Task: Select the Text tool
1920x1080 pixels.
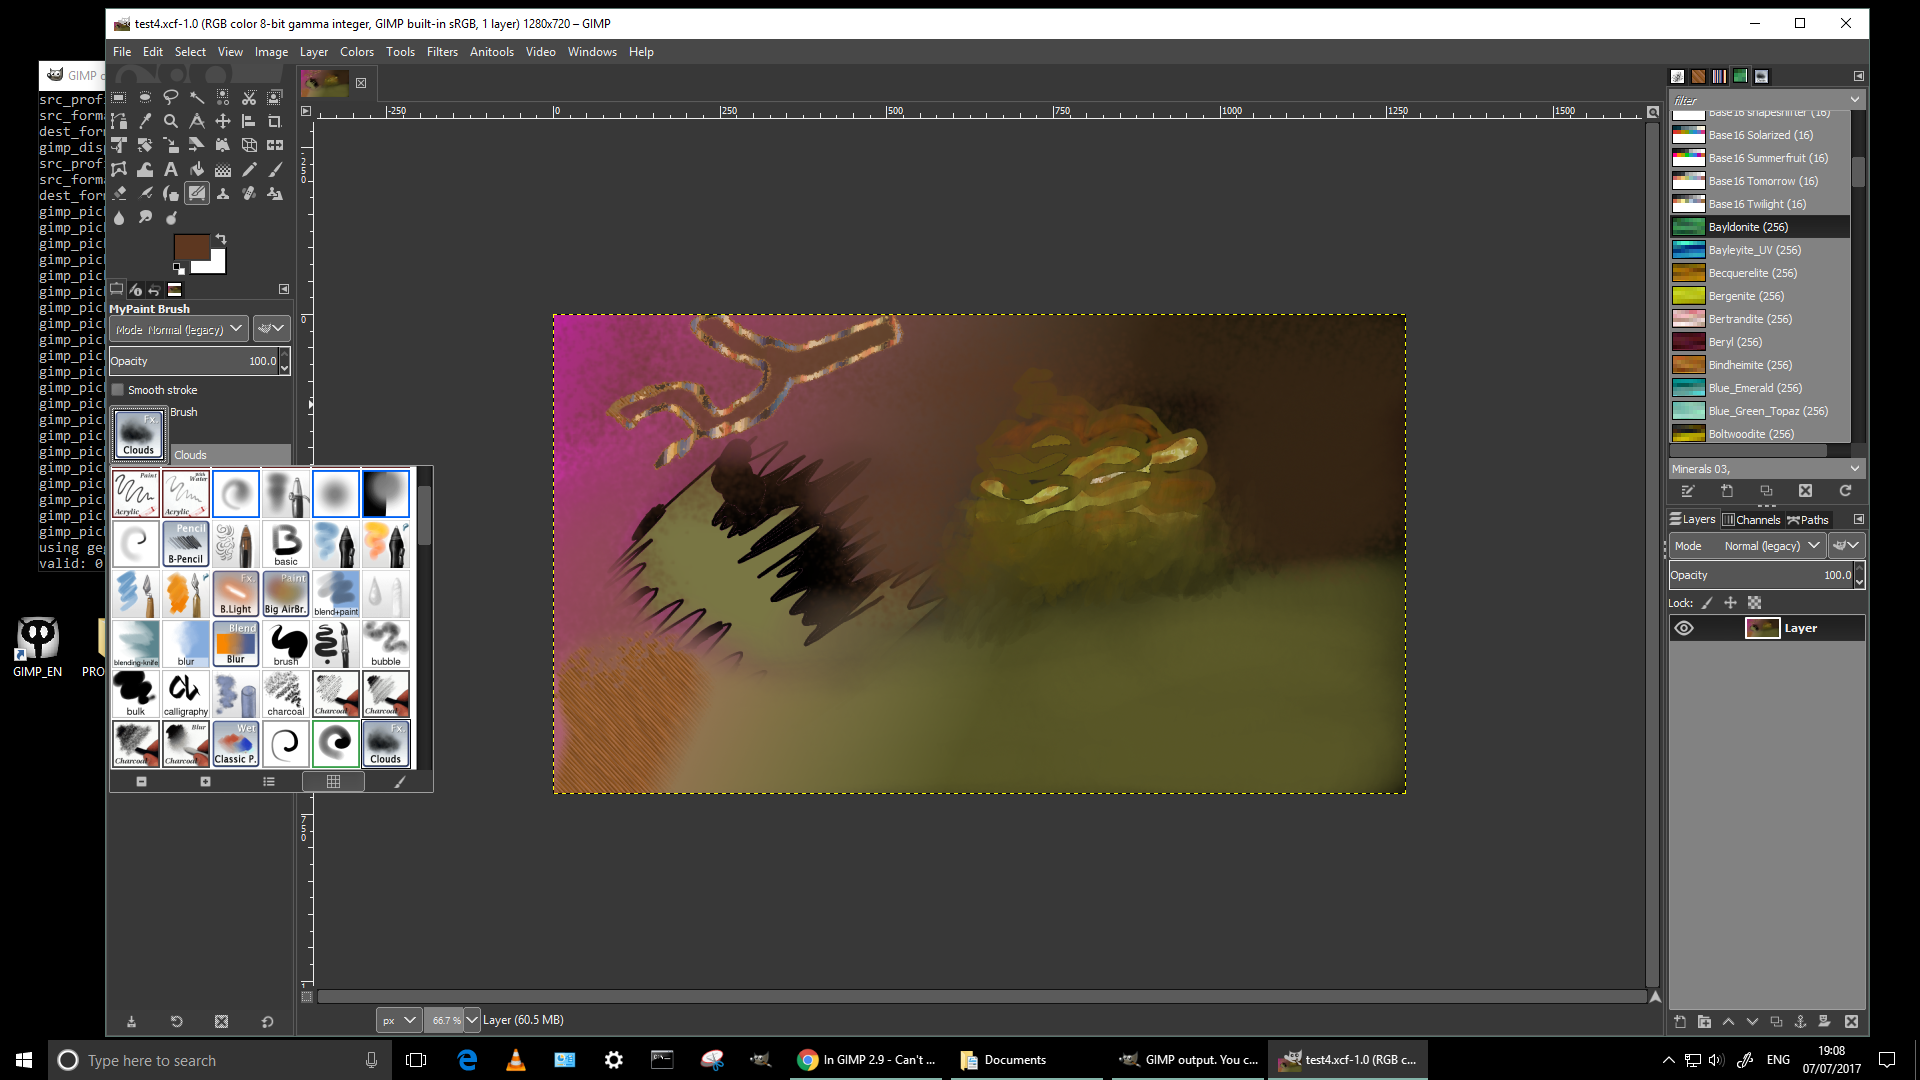Action: 171,169
